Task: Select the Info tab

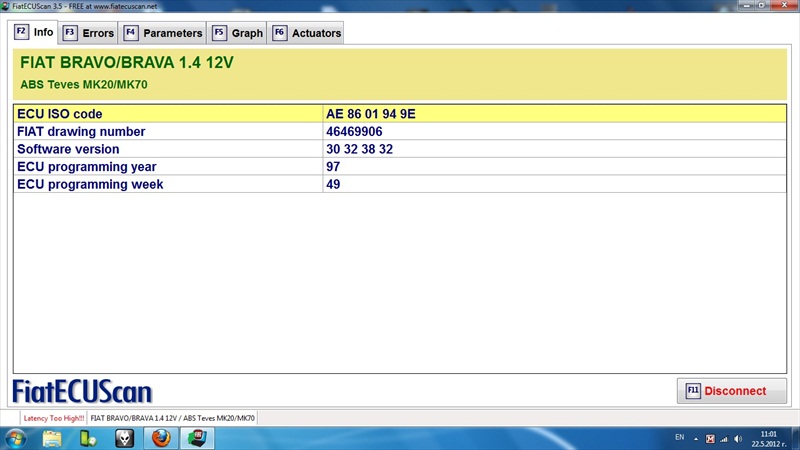Action: click(34, 32)
